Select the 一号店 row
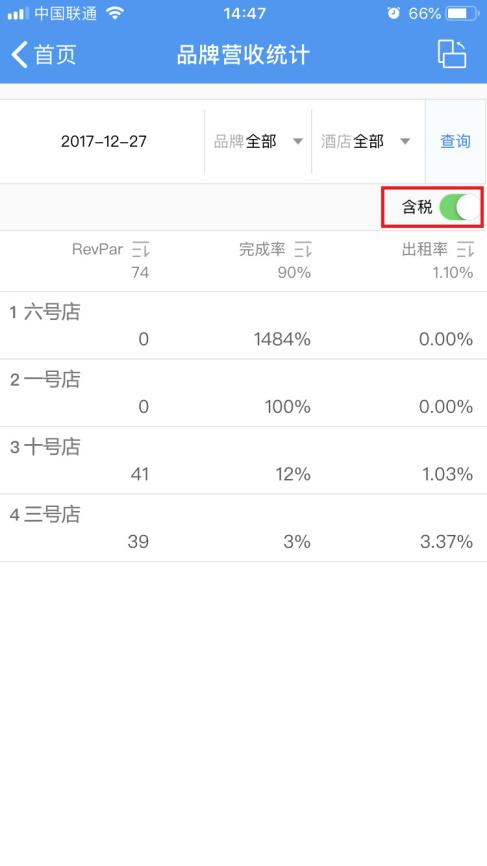Image resolution: width=487 pixels, height=866 pixels. 243,393
